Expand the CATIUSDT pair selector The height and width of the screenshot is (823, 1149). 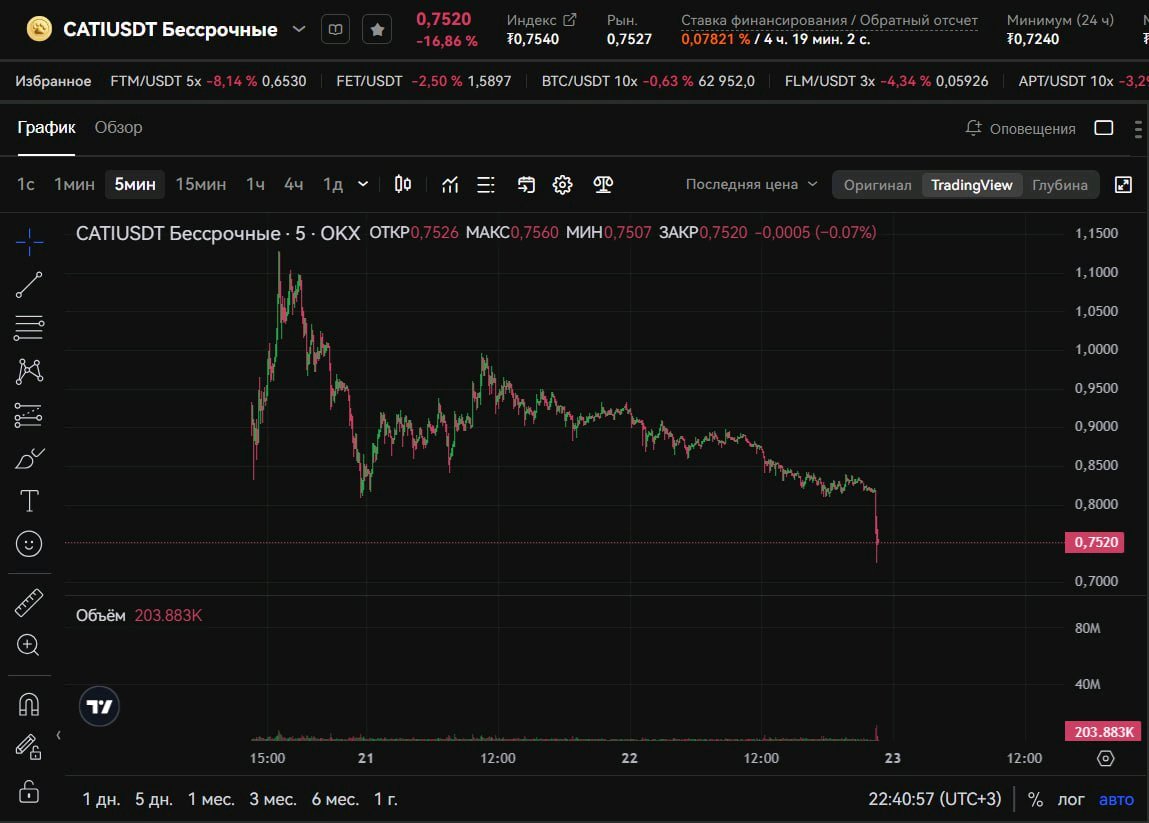point(298,29)
